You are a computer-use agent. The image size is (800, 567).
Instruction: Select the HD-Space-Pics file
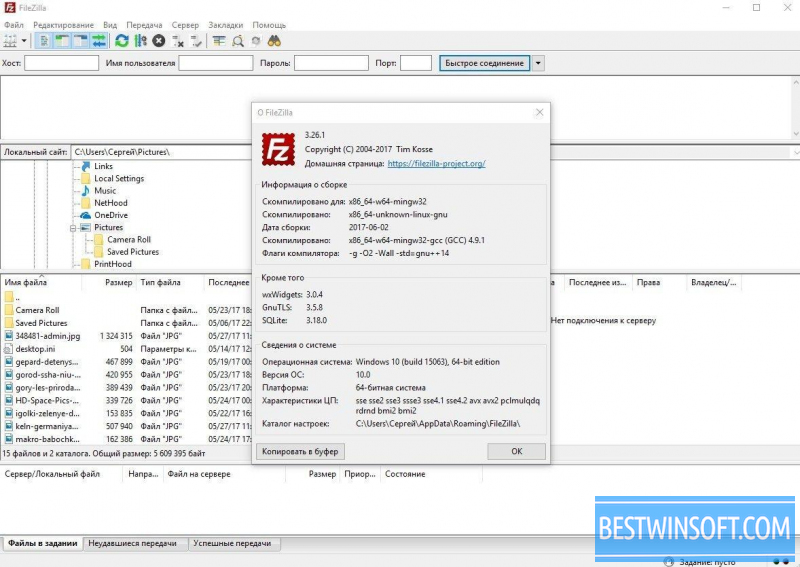(46, 400)
